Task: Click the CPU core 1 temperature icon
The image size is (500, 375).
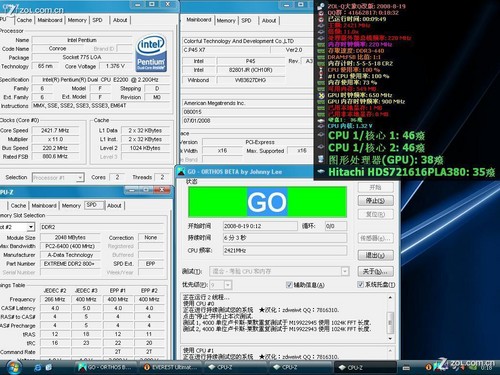Action: click(321, 135)
